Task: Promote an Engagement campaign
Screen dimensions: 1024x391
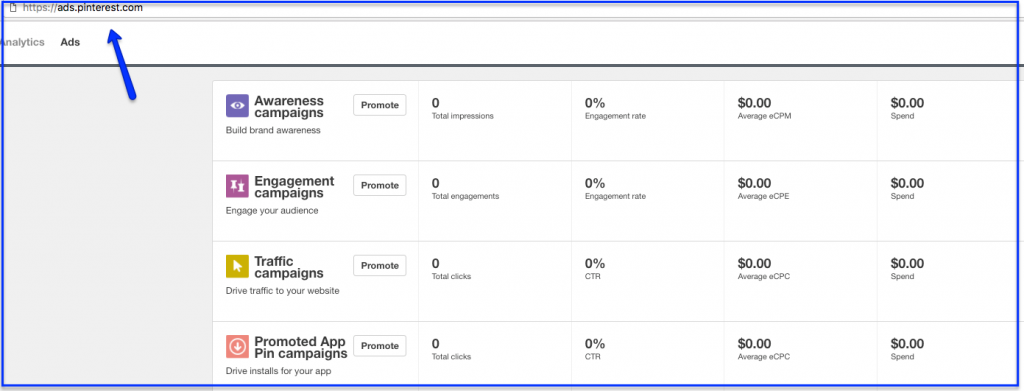Action: (379, 185)
